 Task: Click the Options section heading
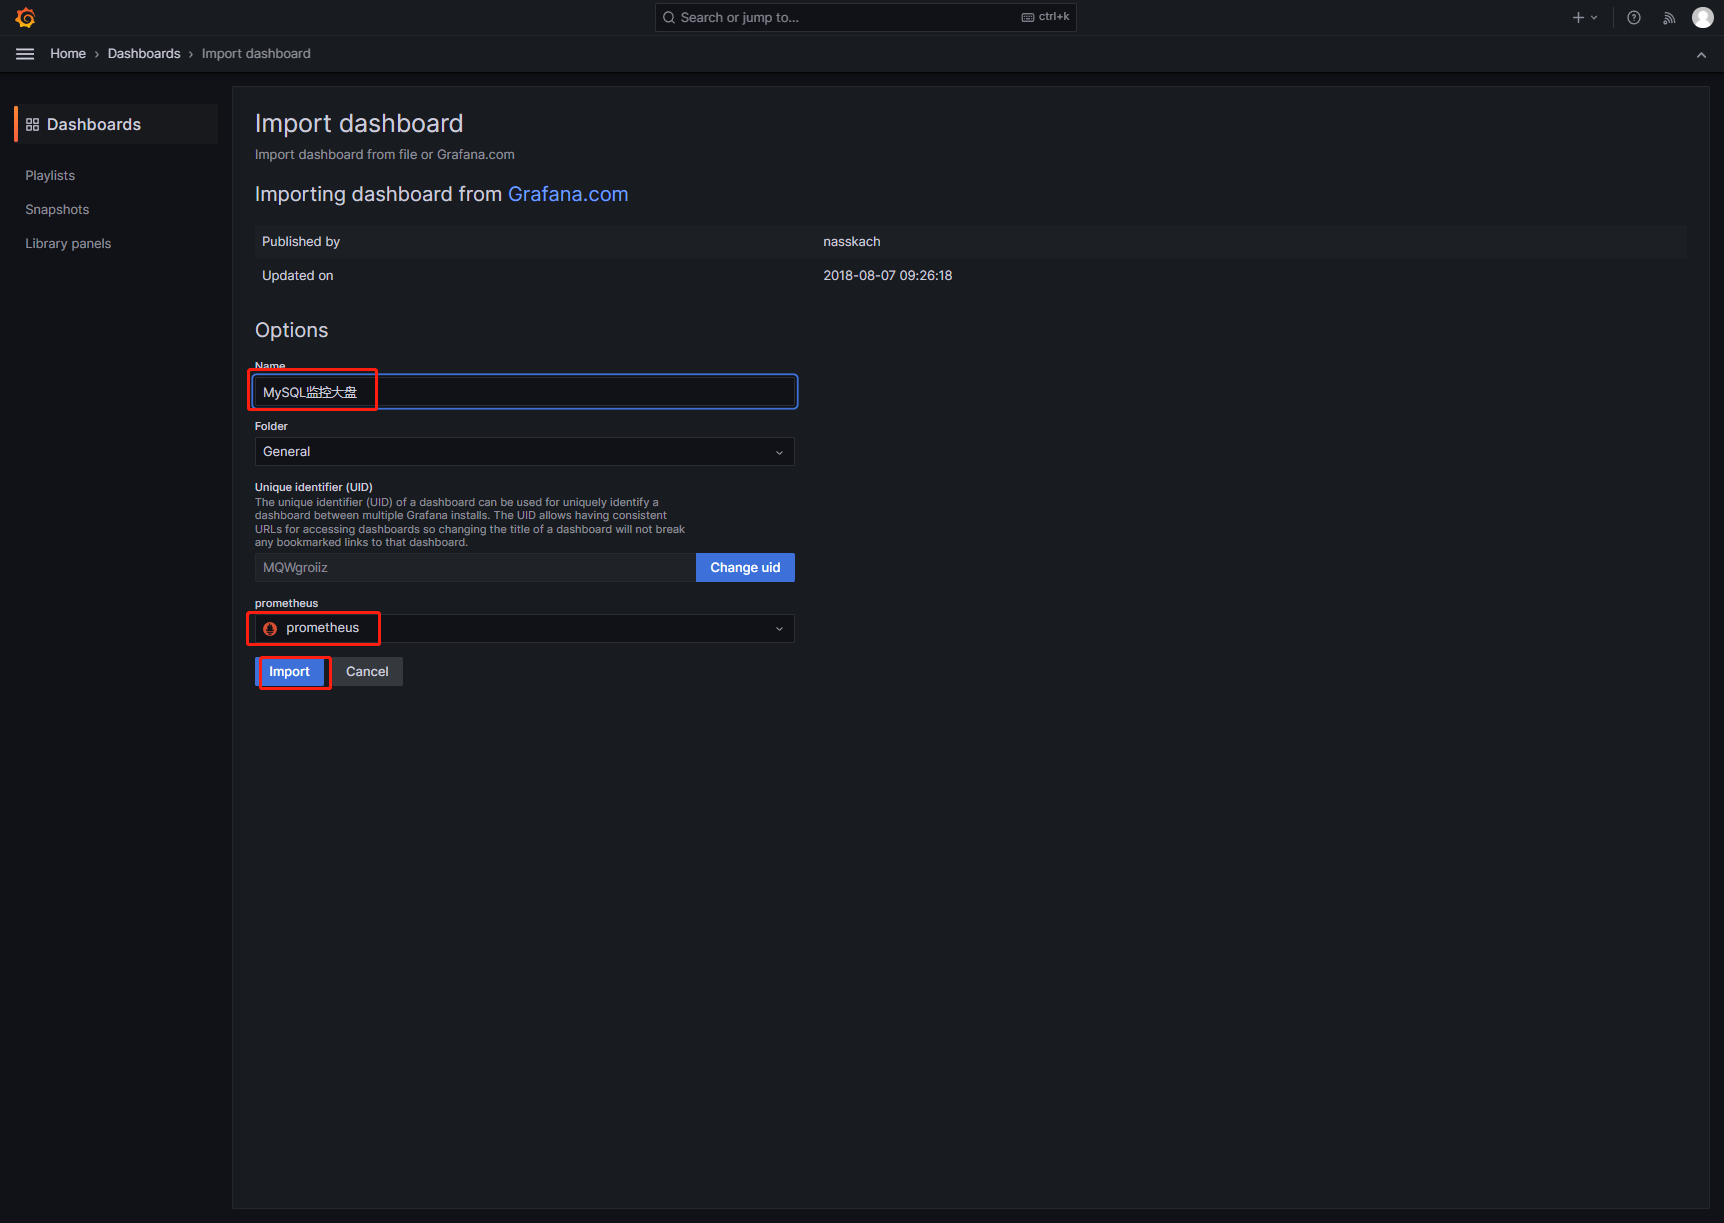tap(292, 330)
